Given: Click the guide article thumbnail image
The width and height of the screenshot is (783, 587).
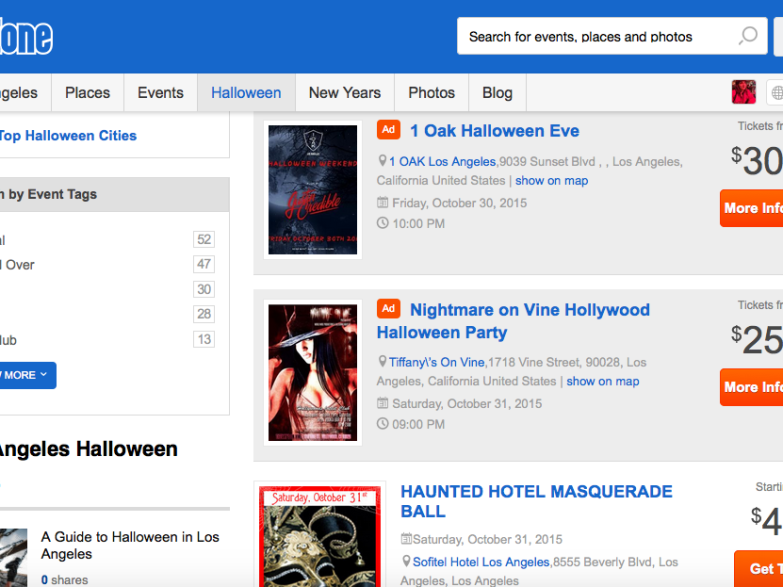Looking at the screenshot, I should pos(13,557).
